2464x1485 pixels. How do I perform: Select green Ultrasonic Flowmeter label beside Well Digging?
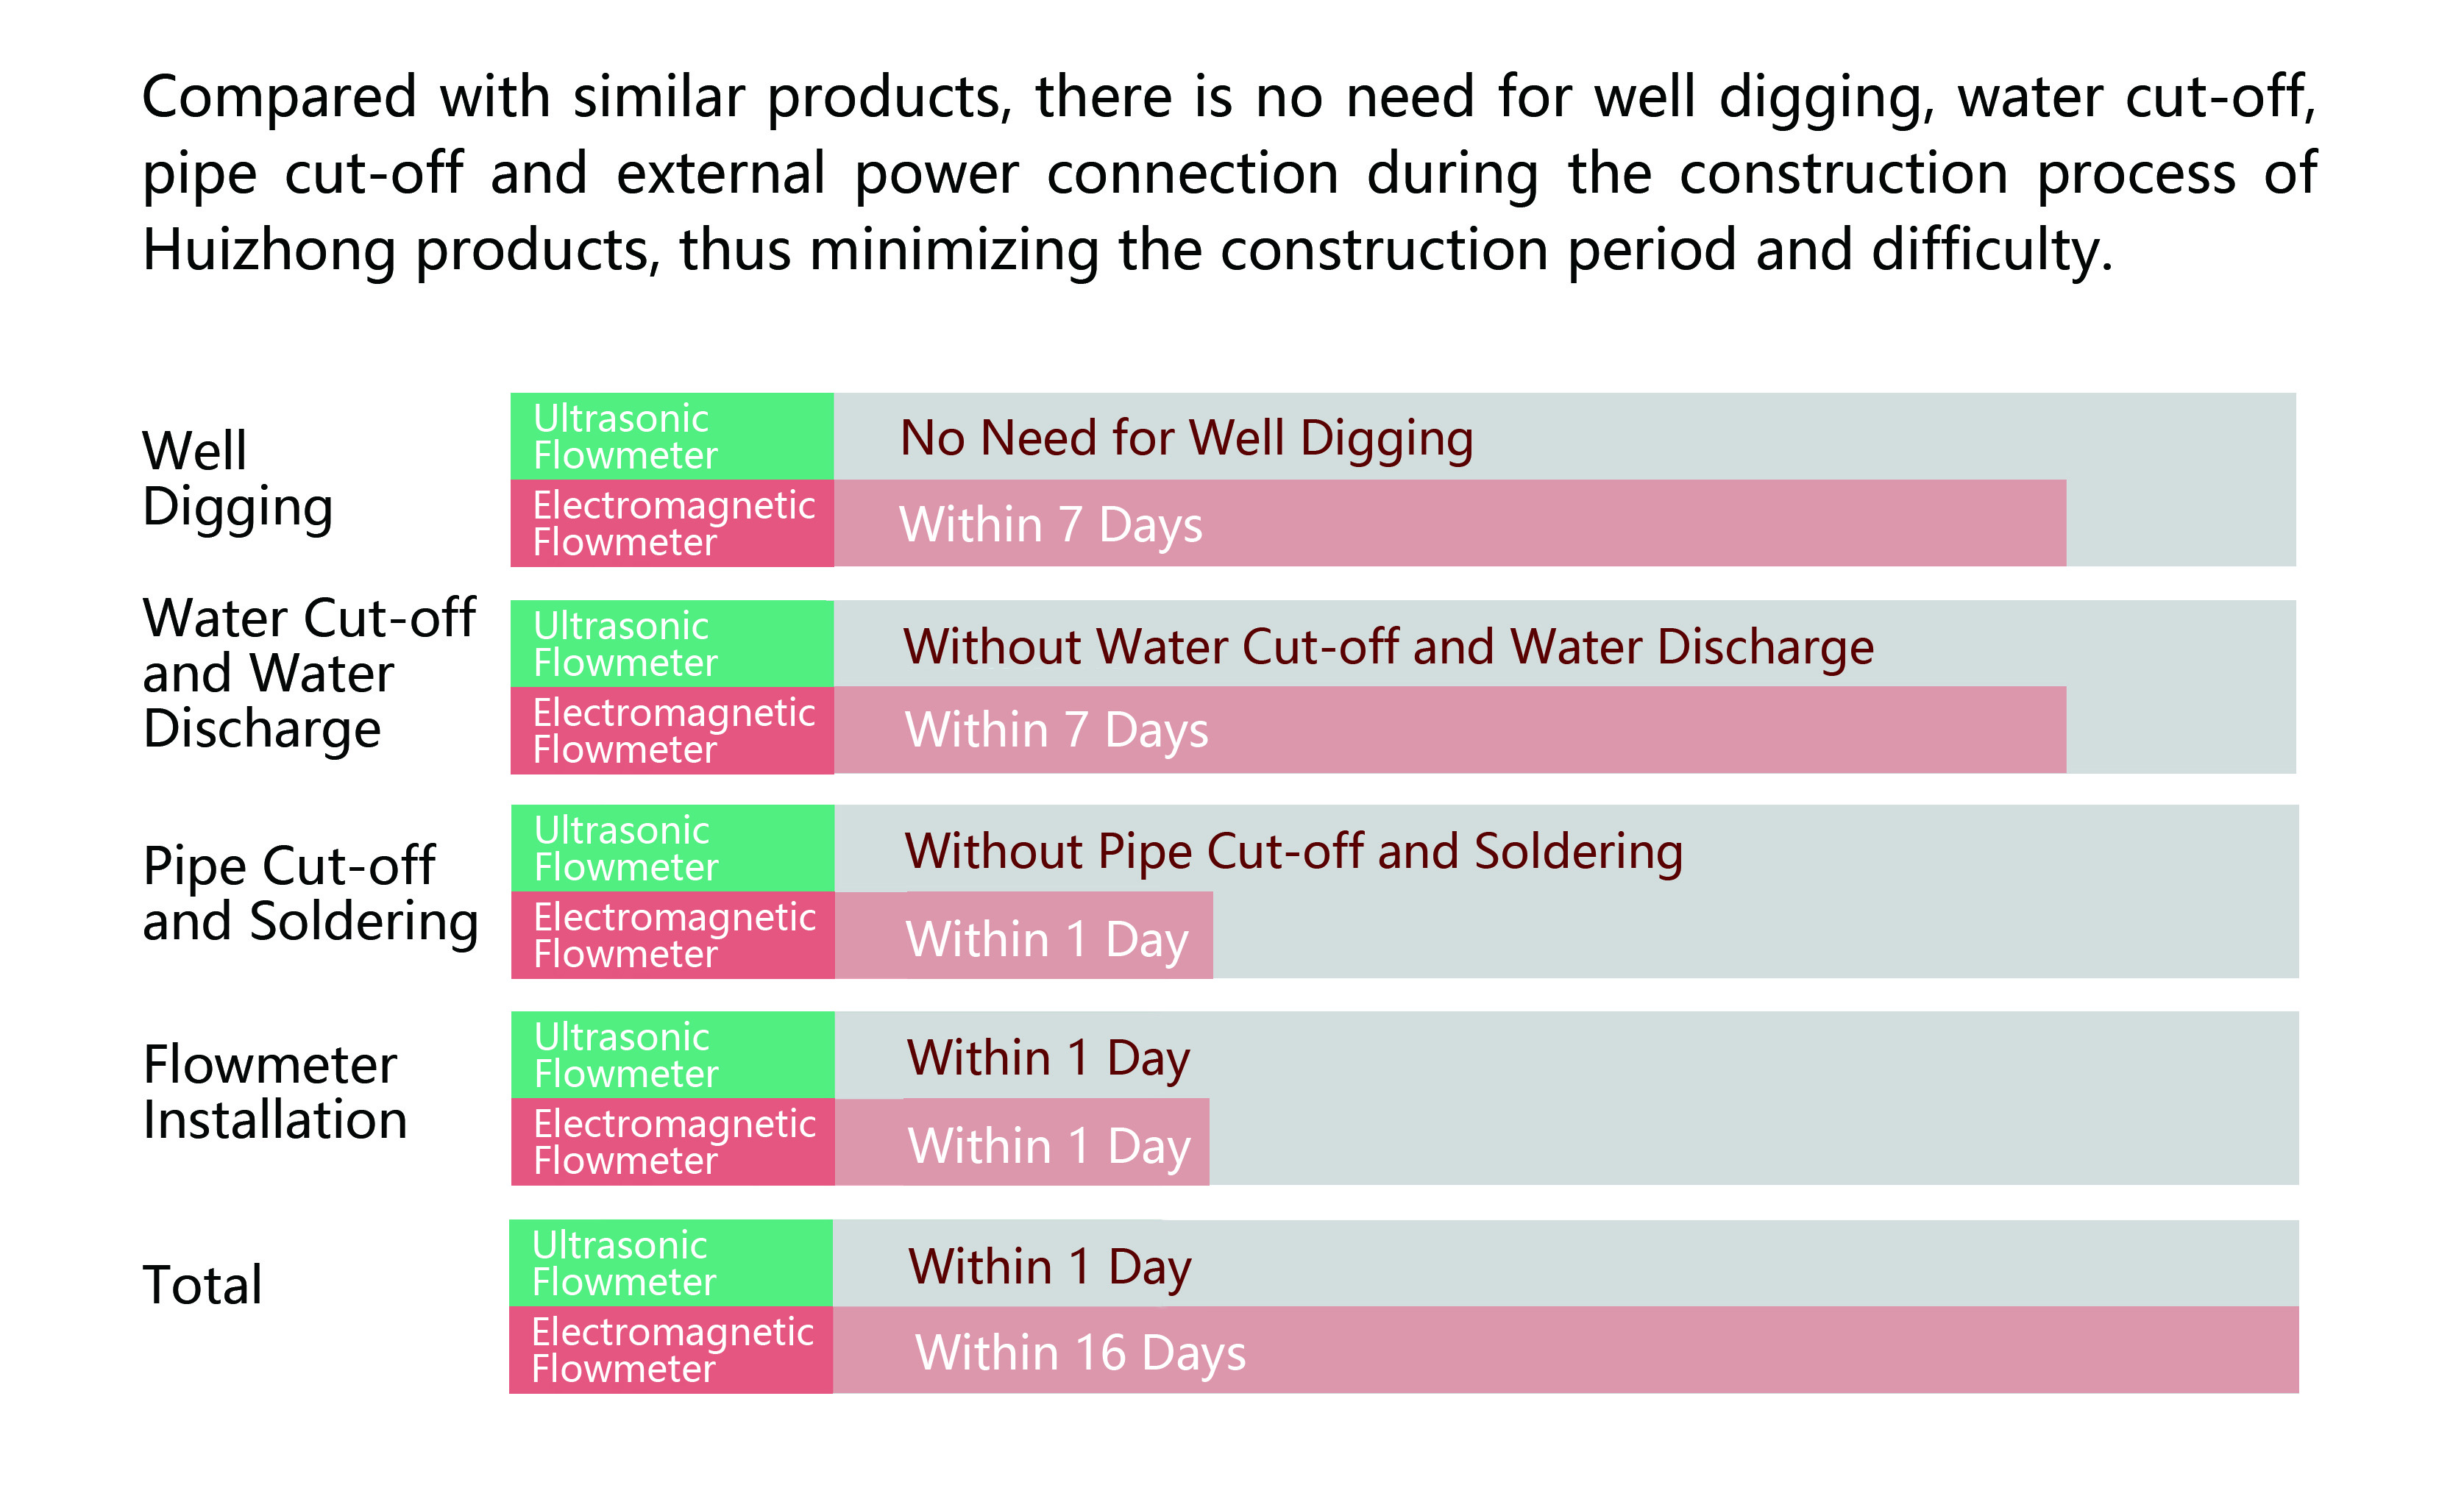tap(672, 436)
